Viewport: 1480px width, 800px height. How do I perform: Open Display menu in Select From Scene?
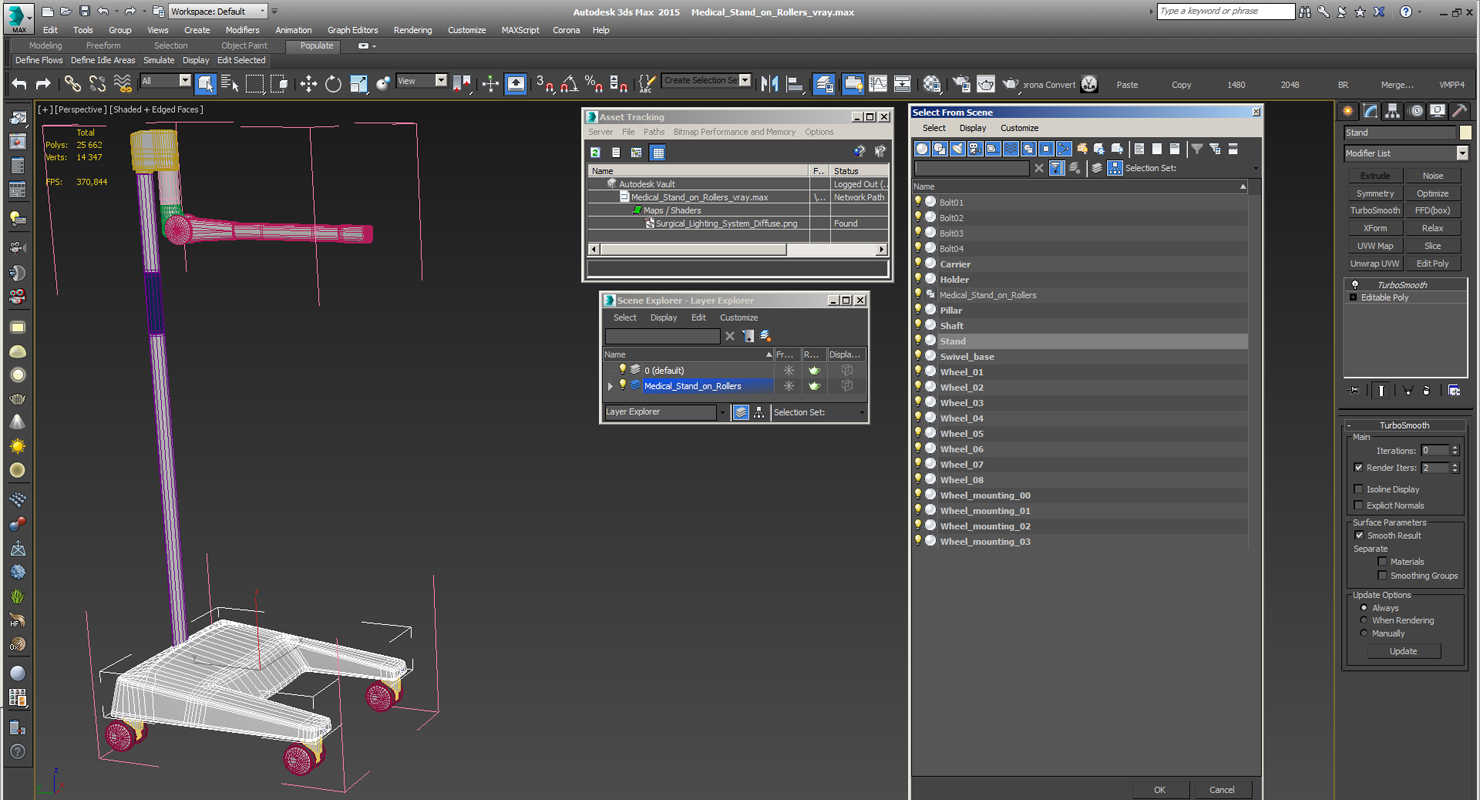click(x=973, y=128)
